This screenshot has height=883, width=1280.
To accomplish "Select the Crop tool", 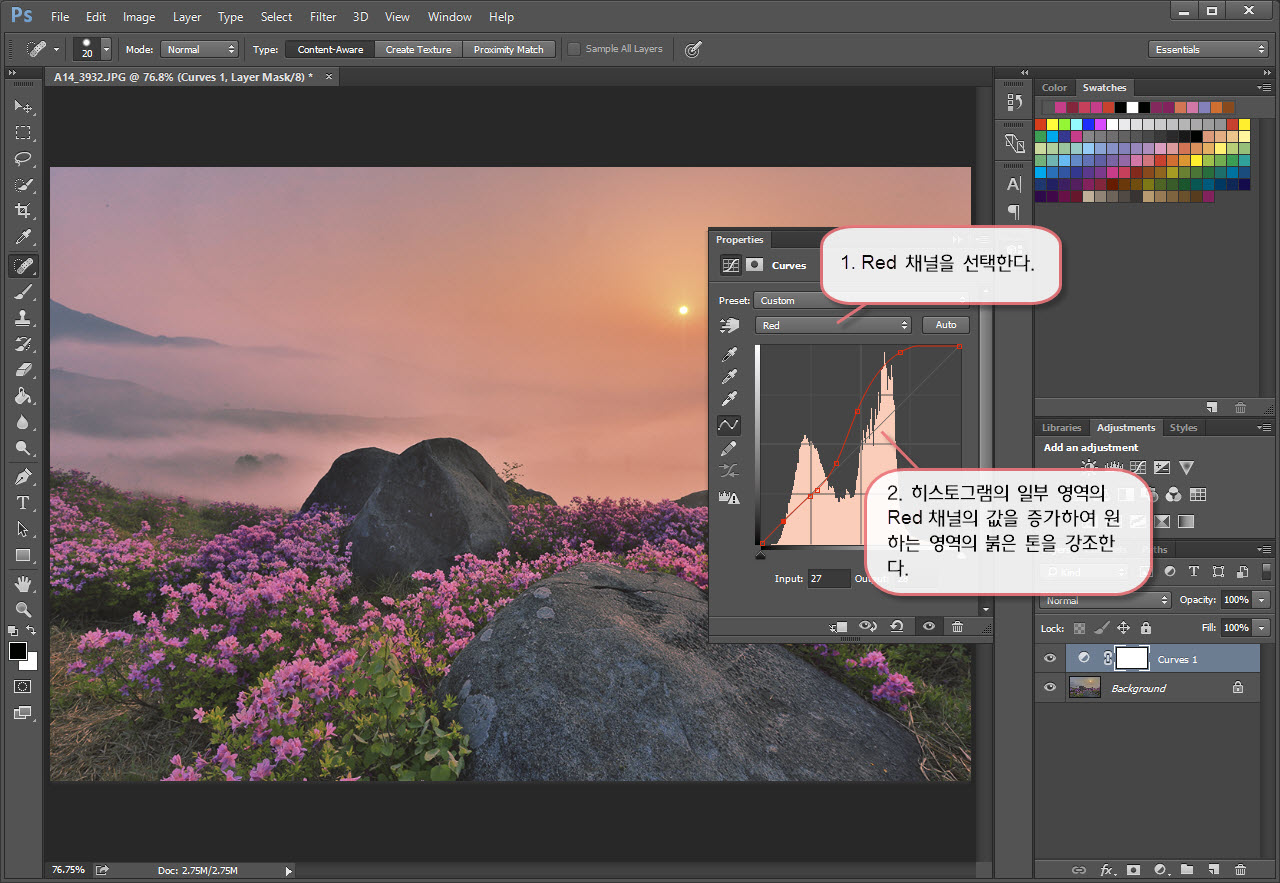I will click(x=23, y=211).
